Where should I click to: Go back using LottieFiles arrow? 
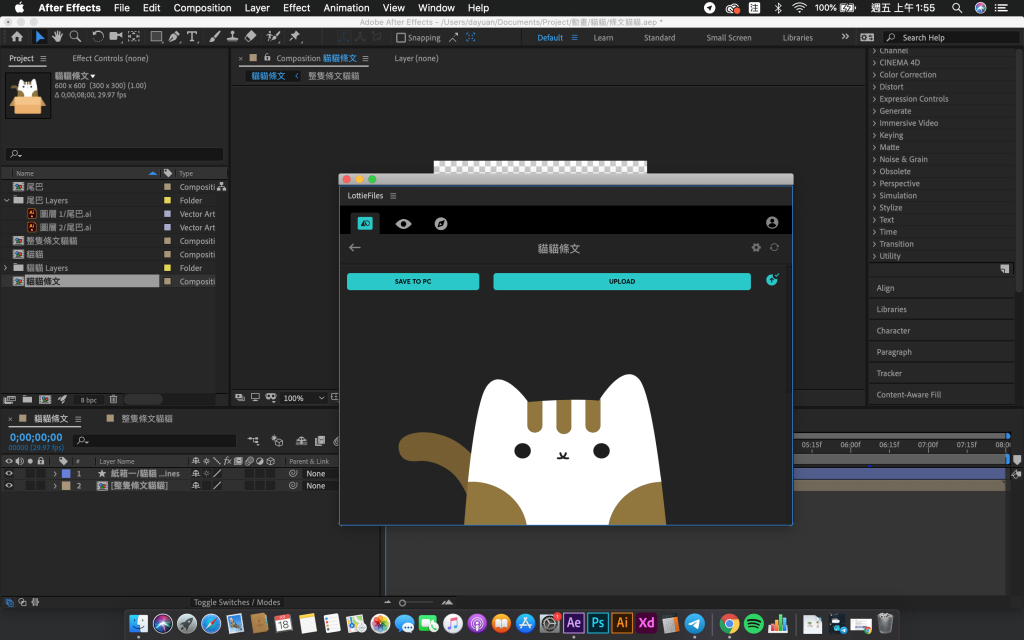pyautogui.click(x=355, y=247)
